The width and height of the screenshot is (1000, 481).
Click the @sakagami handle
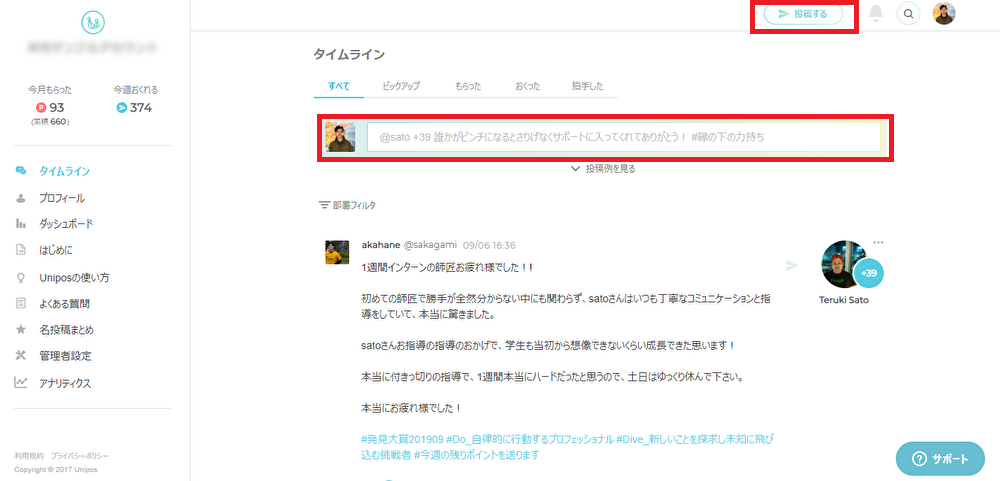(430, 245)
